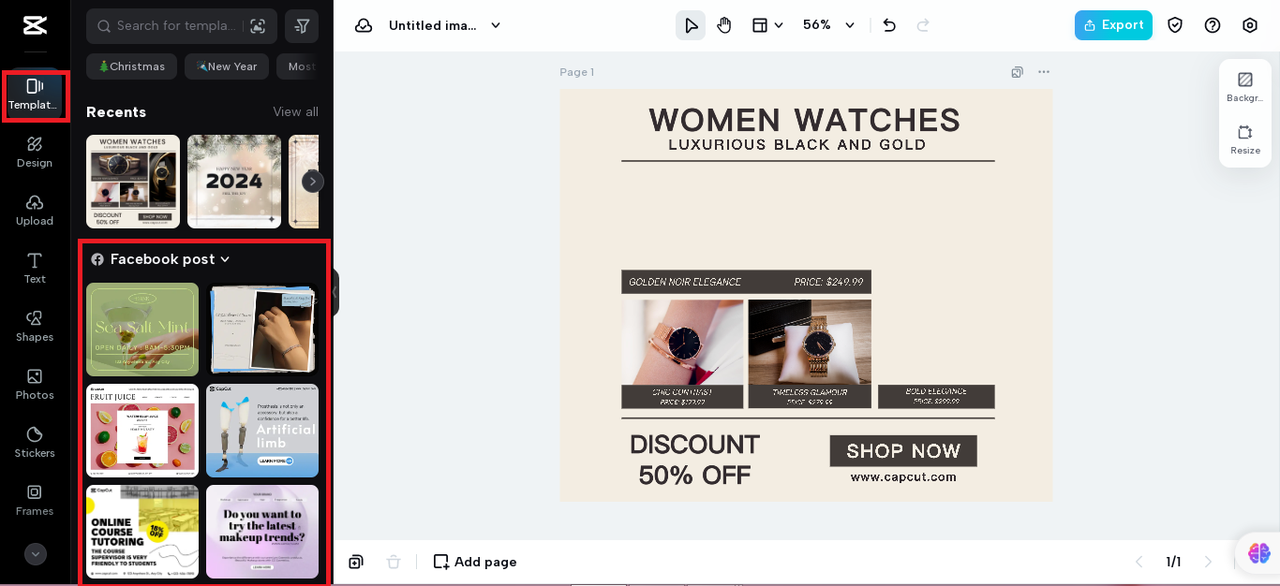Choose the makeup trends template
1280x586 pixels.
(x=262, y=531)
